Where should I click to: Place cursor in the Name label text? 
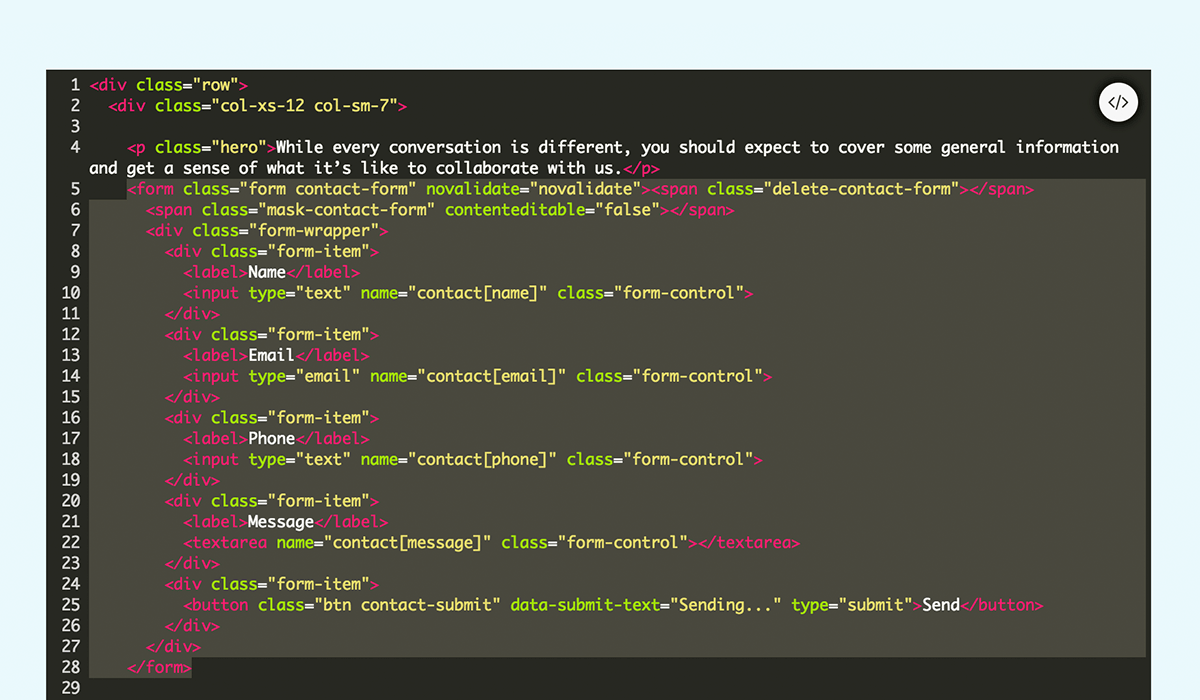[267, 272]
